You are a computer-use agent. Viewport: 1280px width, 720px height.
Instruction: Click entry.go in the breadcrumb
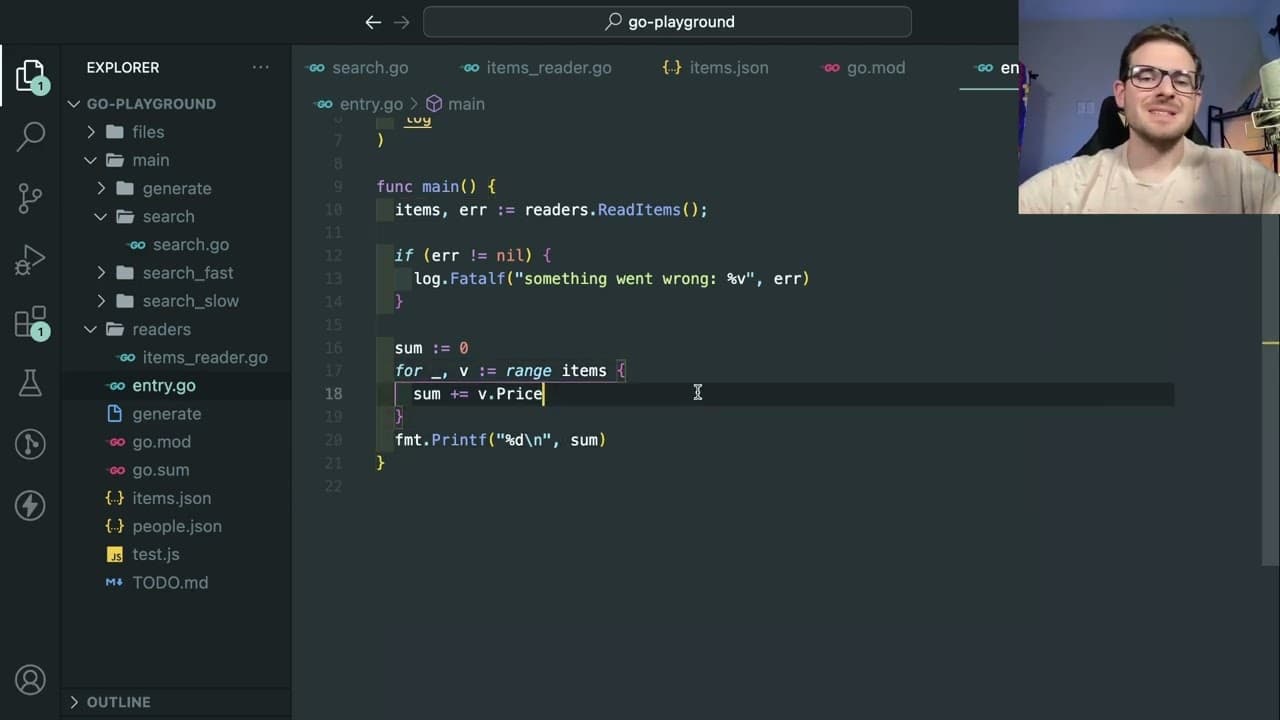(371, 104)
